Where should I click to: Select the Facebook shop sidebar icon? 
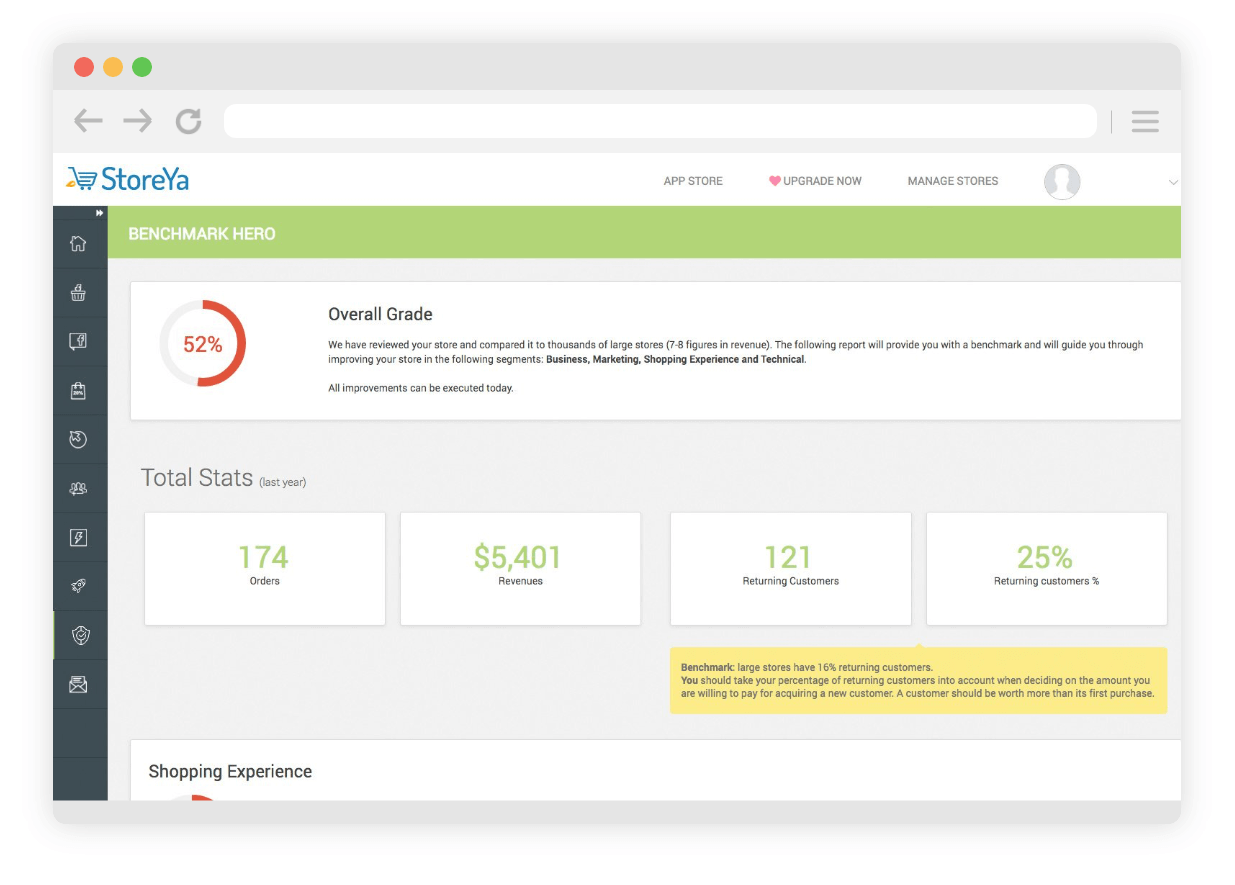(78, 341)
